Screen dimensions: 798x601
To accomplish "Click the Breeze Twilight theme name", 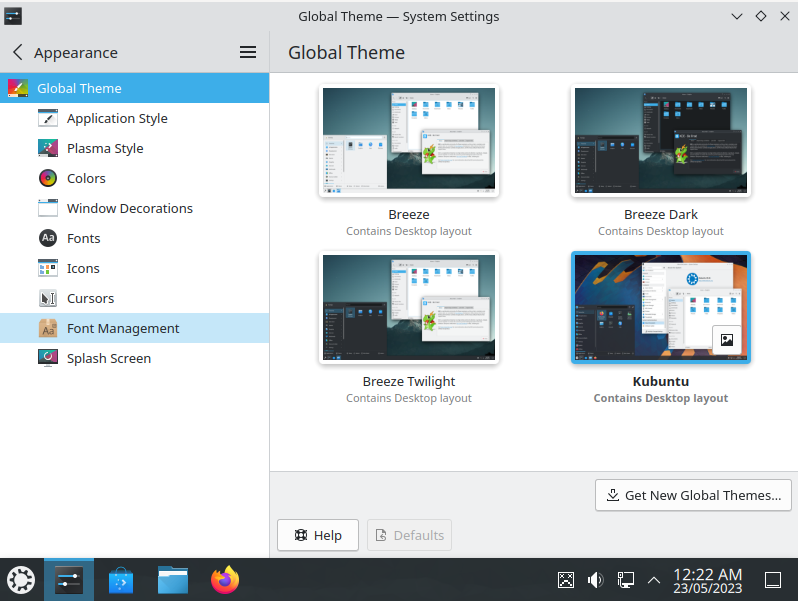I will click(409, 381).
